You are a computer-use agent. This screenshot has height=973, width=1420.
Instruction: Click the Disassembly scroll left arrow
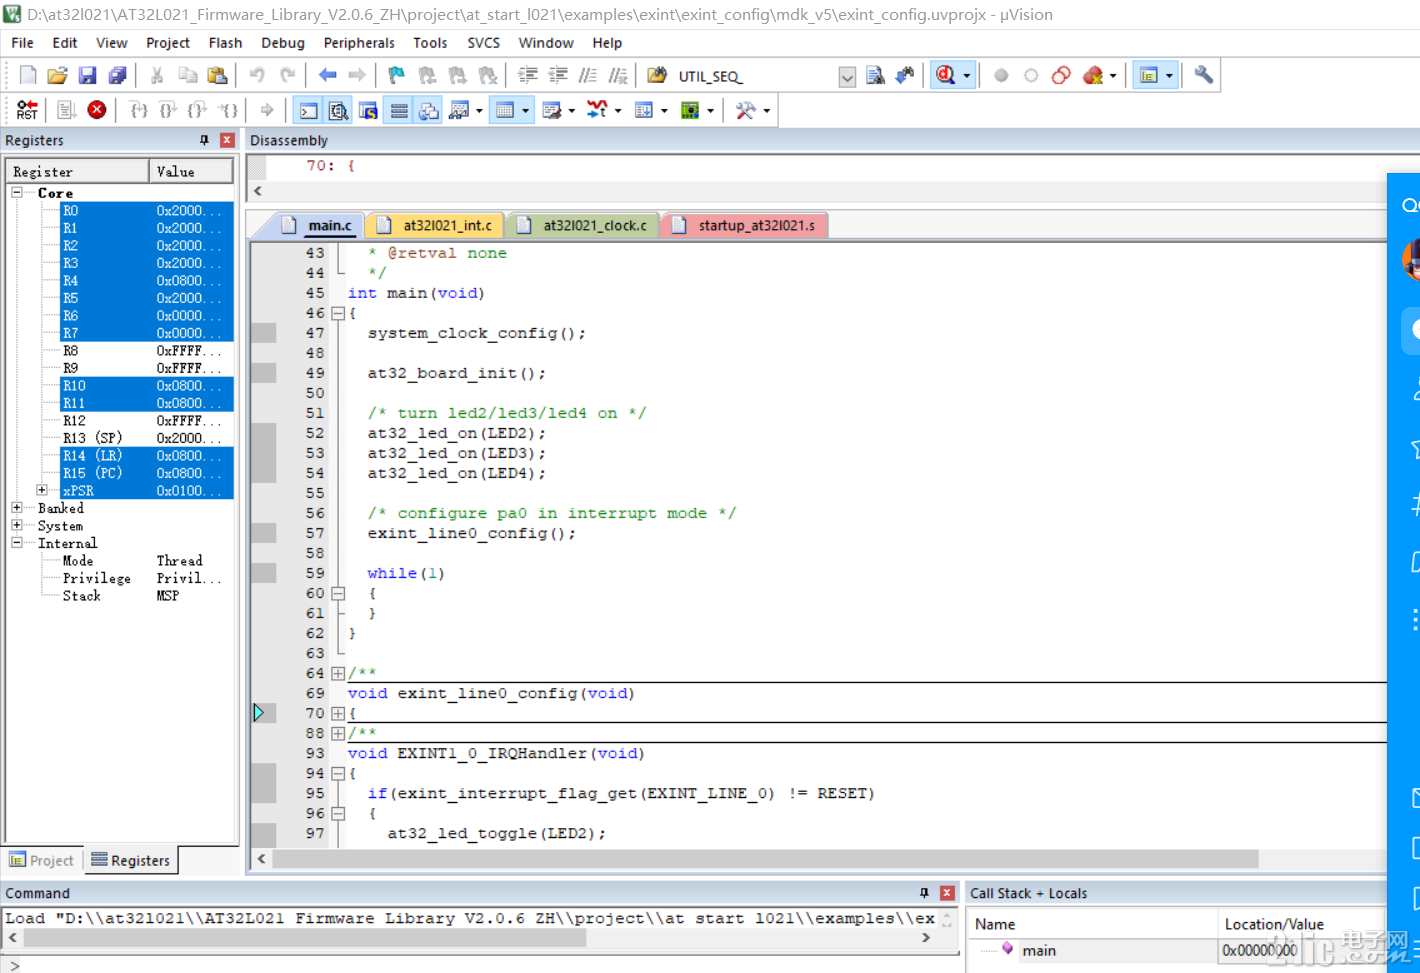click(x=258, y=190)
